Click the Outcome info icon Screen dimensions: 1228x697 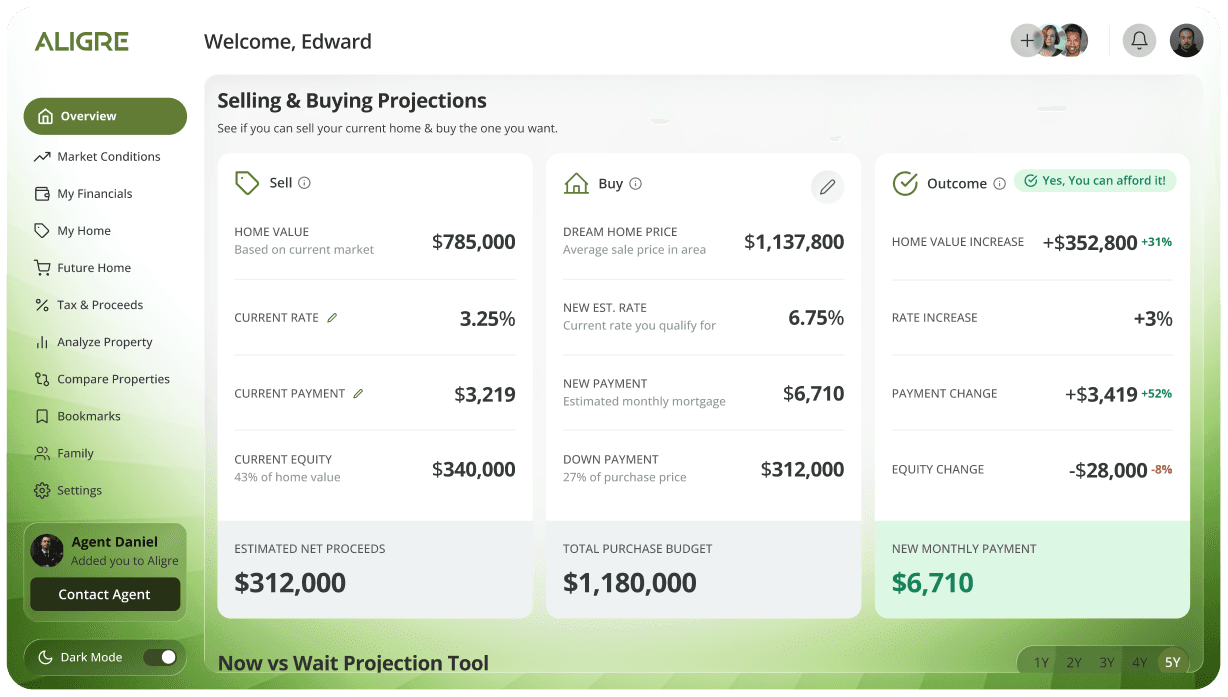tap(999, 184)
